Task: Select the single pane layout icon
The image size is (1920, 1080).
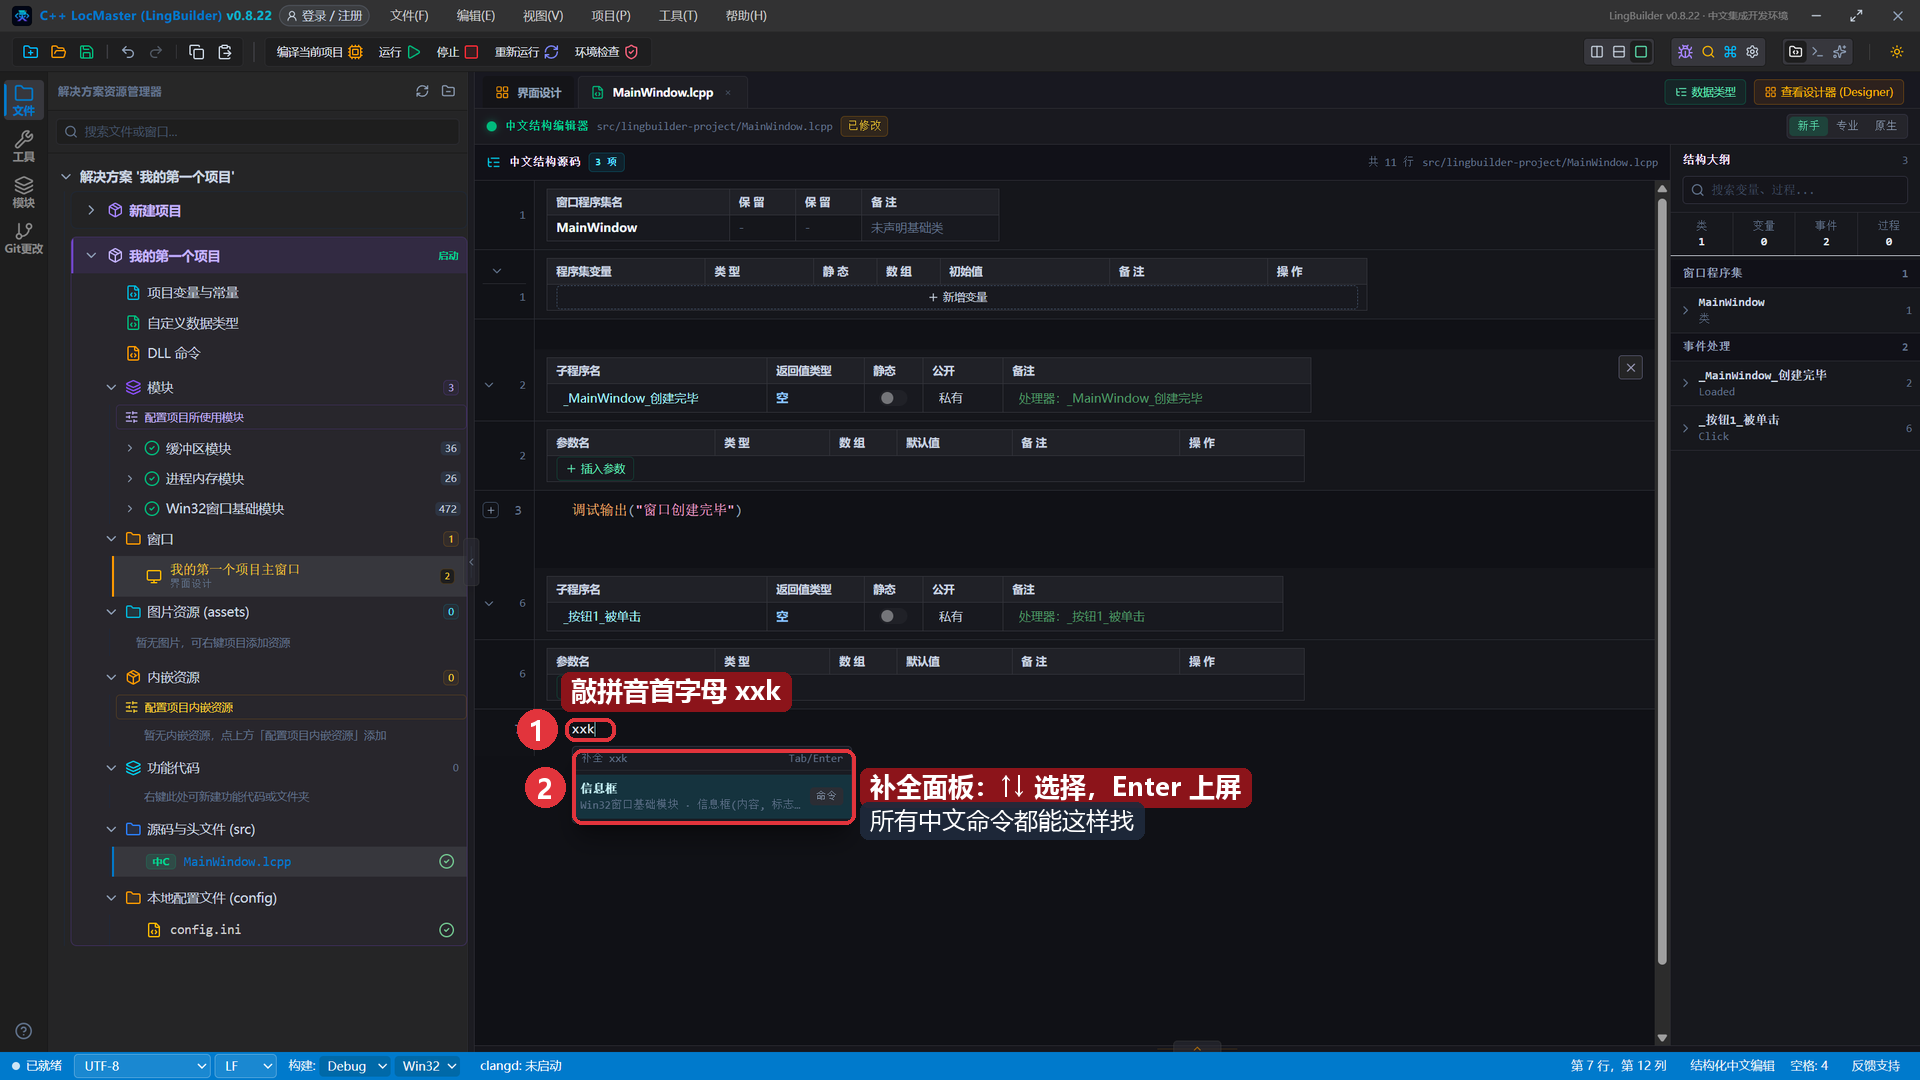Action: (1641, 52)
